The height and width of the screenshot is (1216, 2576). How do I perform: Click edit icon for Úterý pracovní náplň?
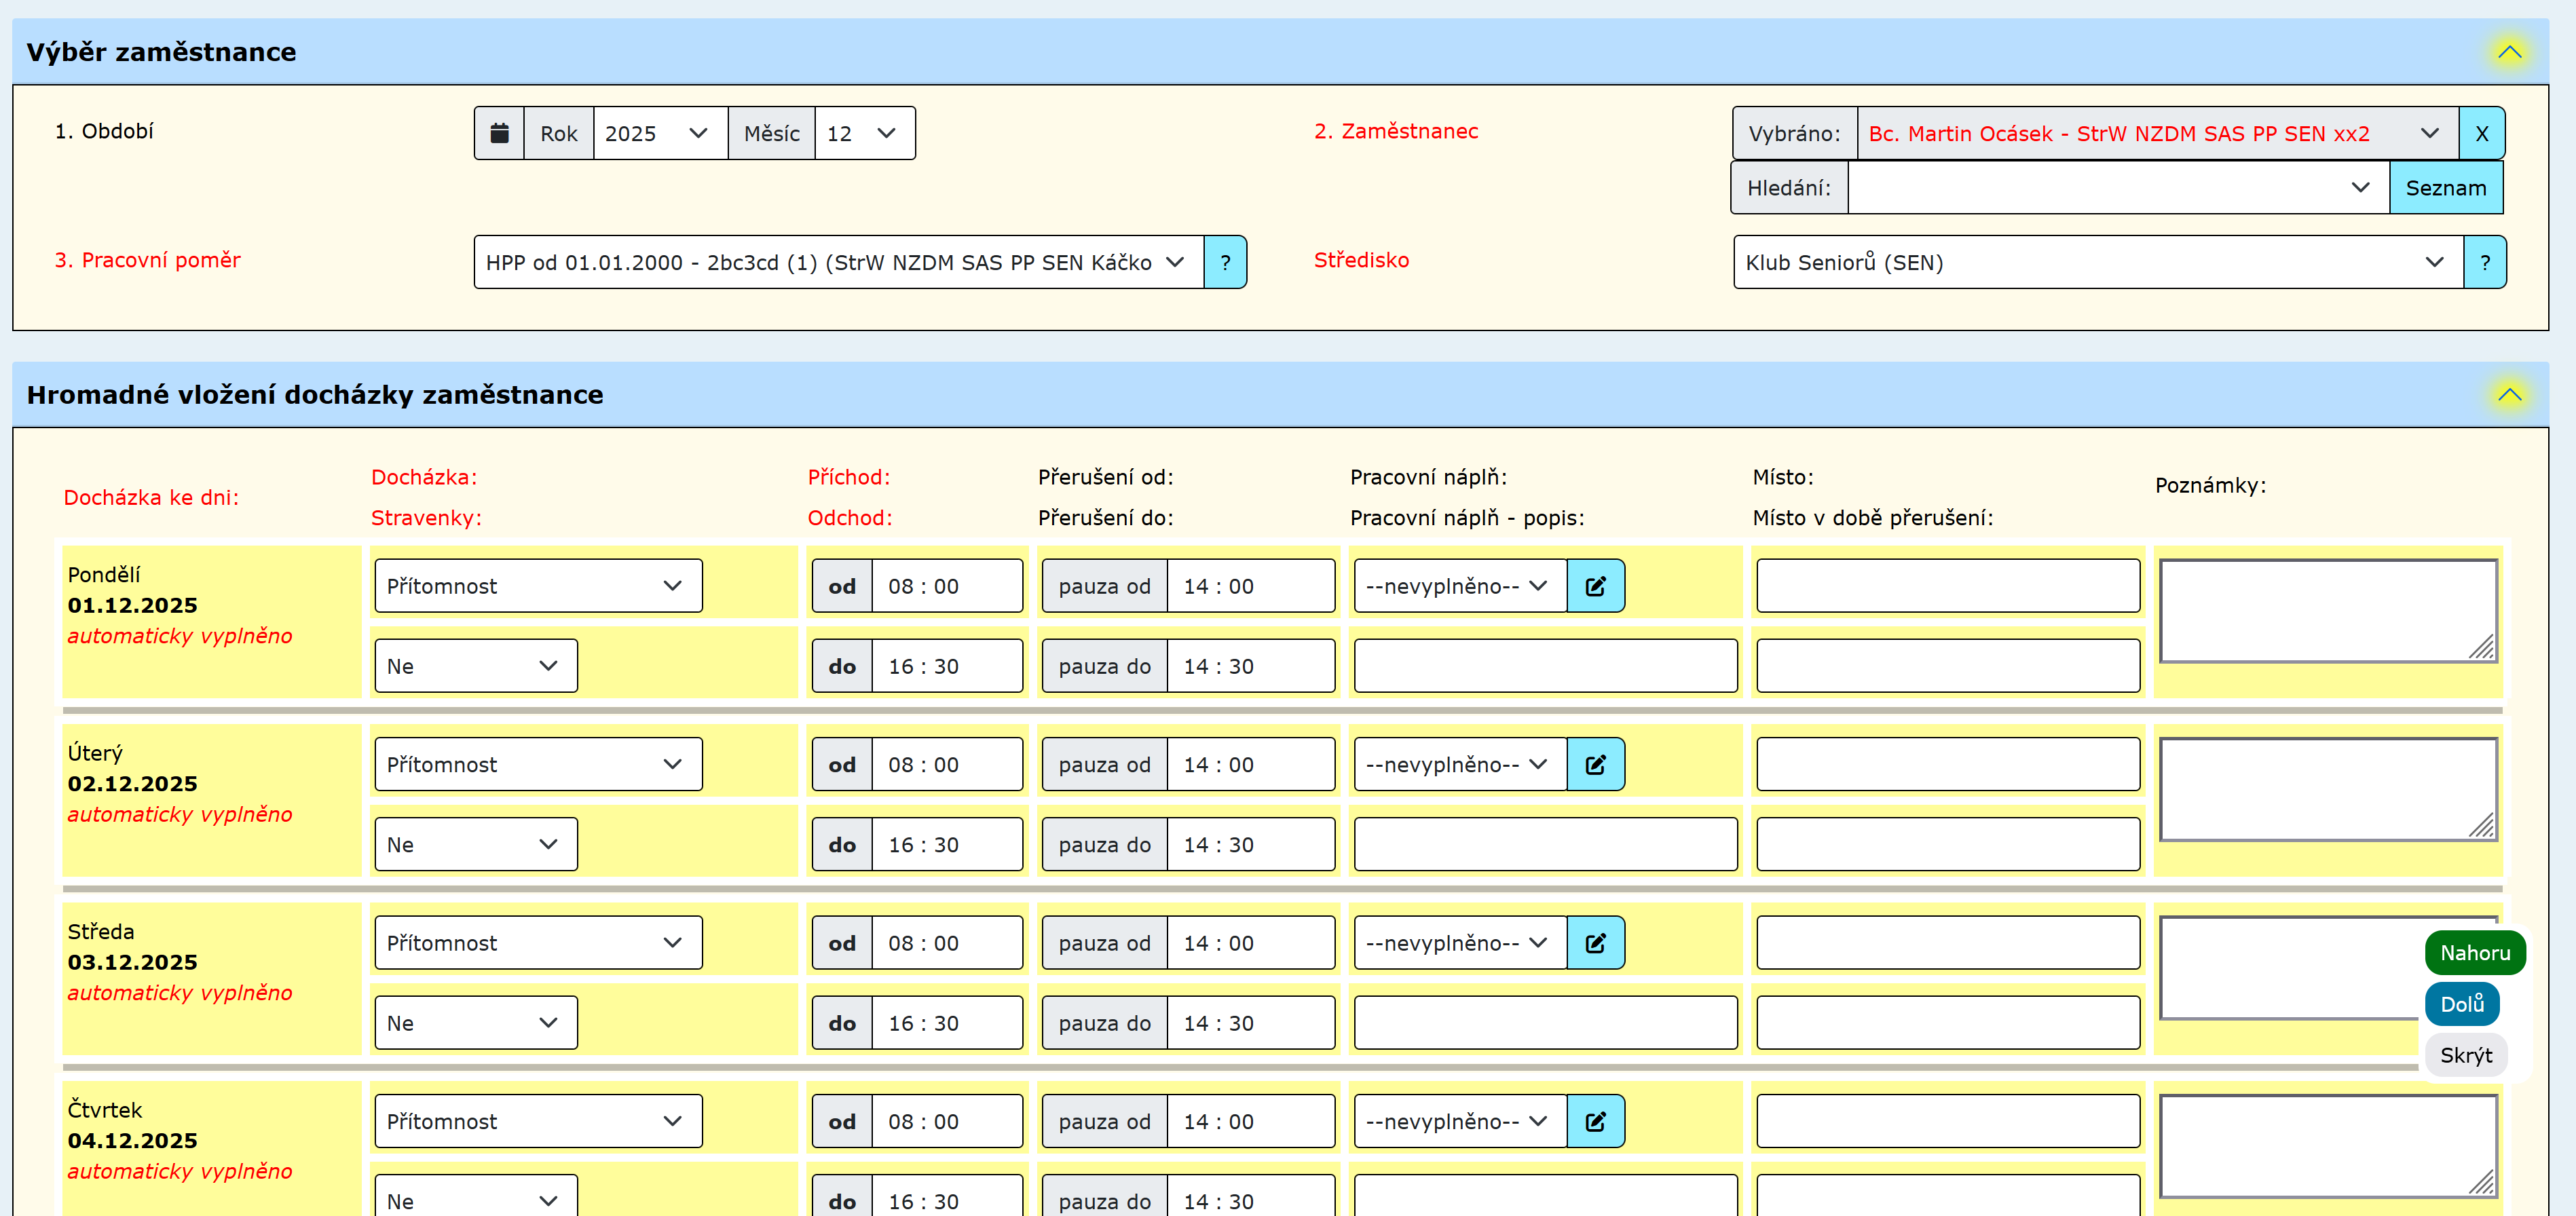pos(1595,764)
